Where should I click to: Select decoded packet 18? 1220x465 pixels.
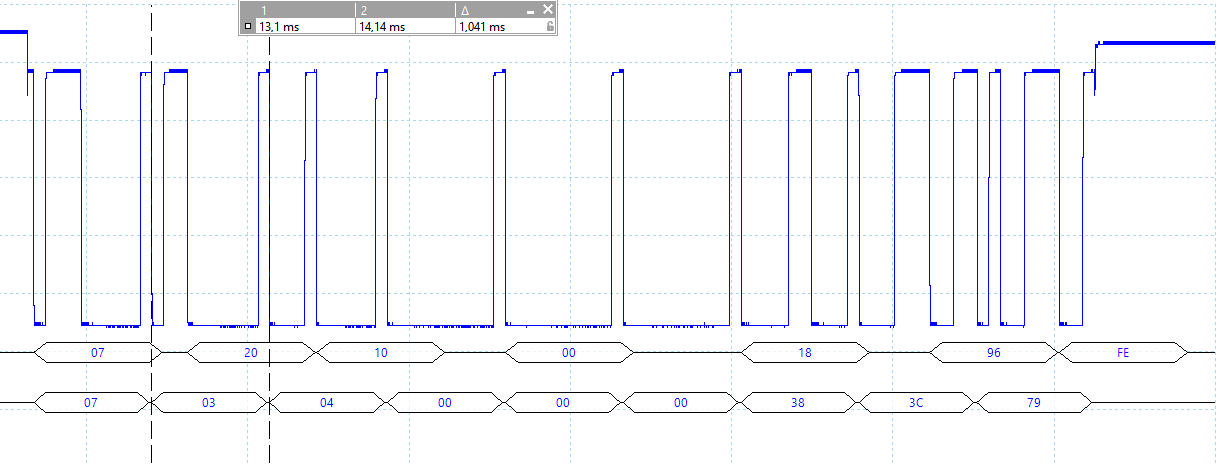(806, 352)
